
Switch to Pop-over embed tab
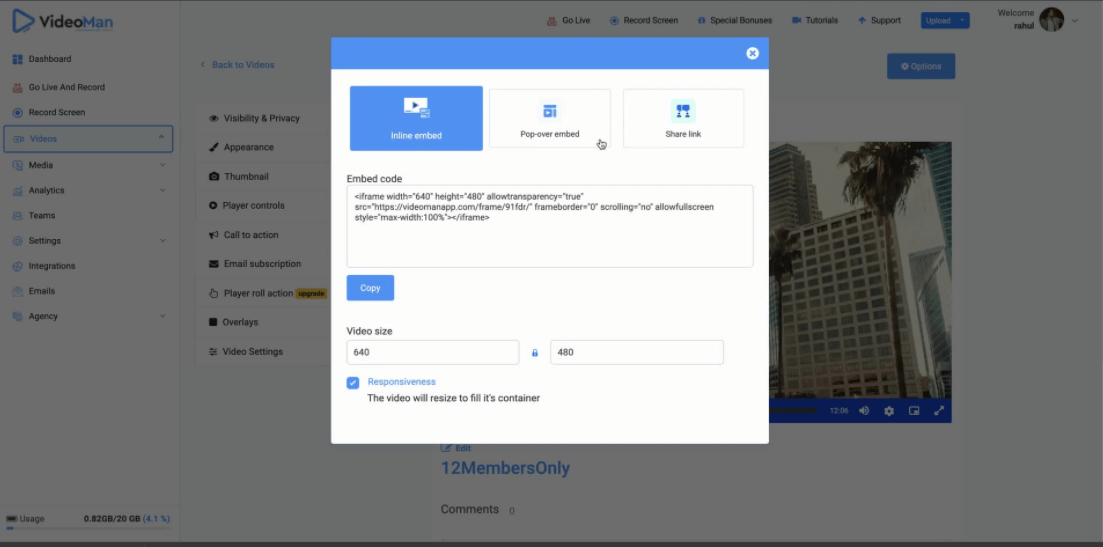[x=549, y=118]
